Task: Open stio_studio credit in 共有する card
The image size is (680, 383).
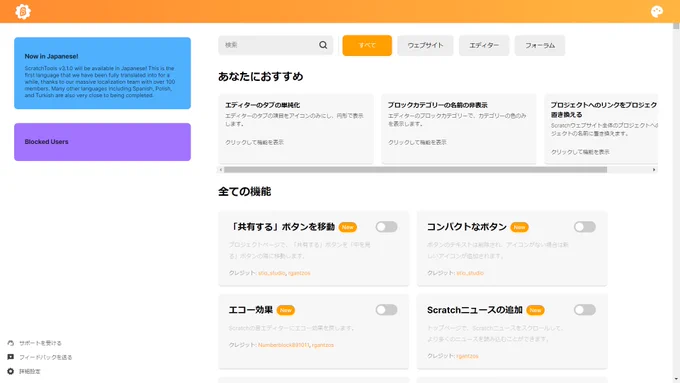Action: pos(272,273)
